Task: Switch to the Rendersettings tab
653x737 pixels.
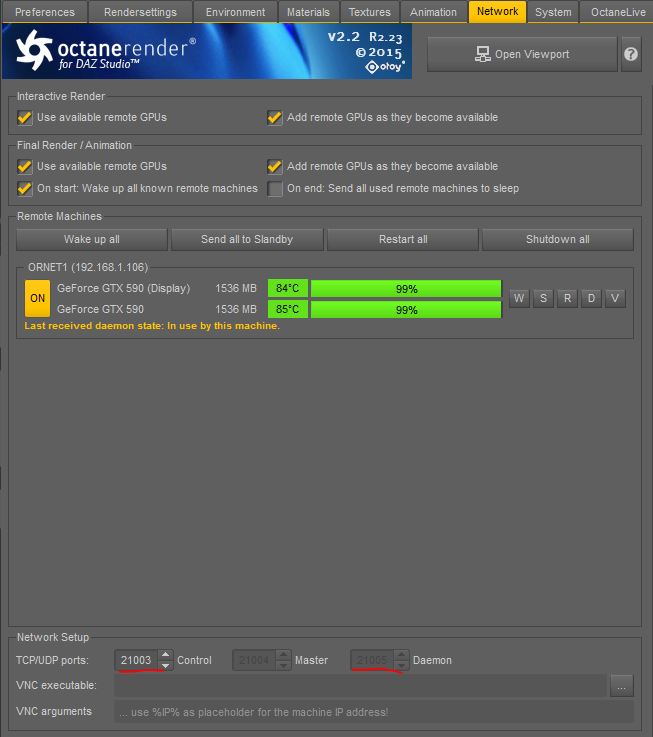Action: (140, 12)
